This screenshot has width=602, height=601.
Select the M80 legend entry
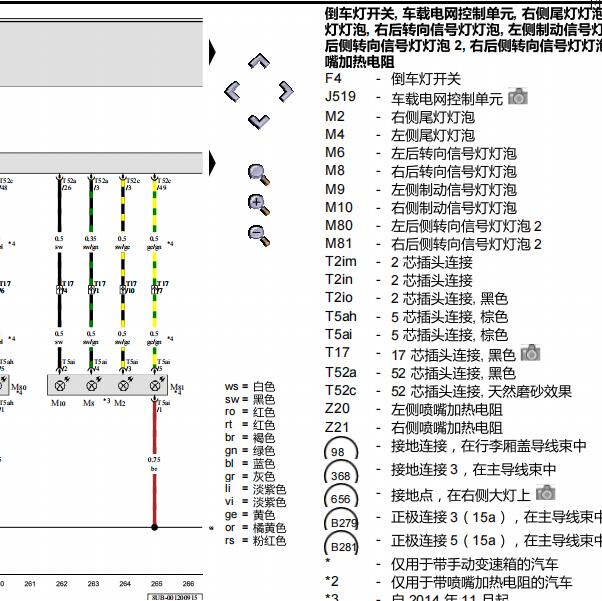point(433,225)
